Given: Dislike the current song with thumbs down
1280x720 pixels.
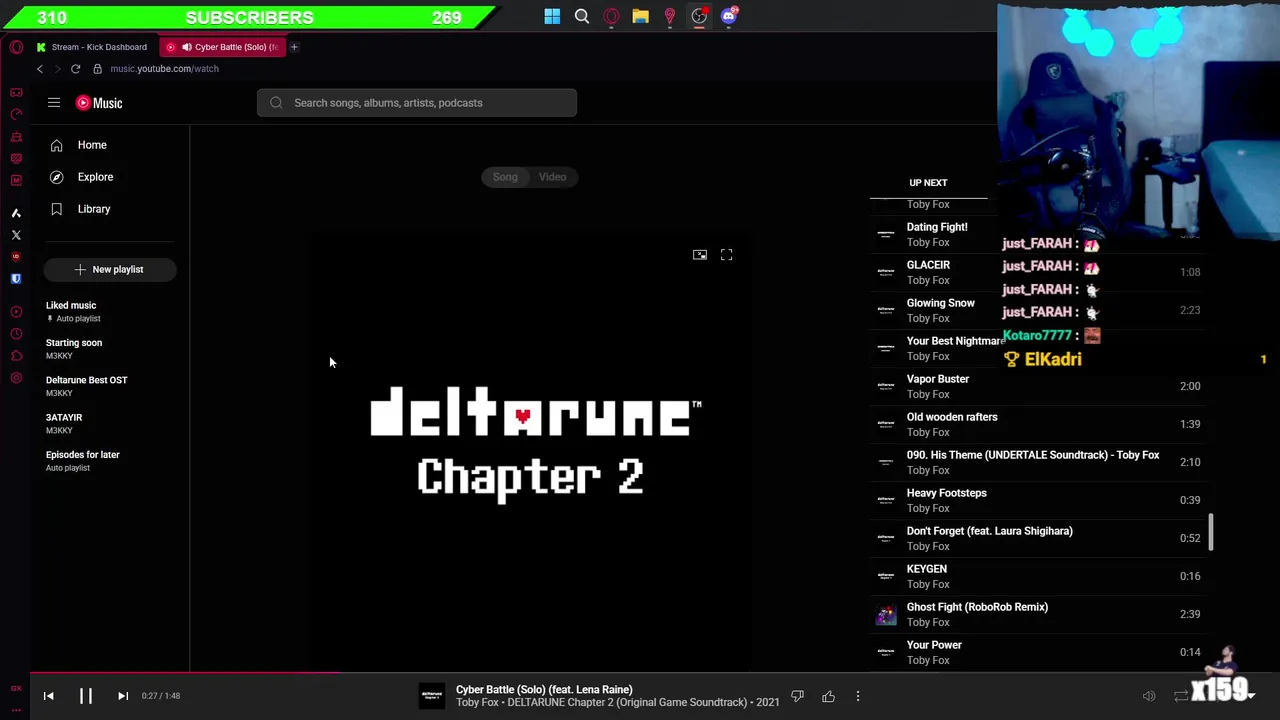Looking at the screenshot, I should click(x=797, y=696).
